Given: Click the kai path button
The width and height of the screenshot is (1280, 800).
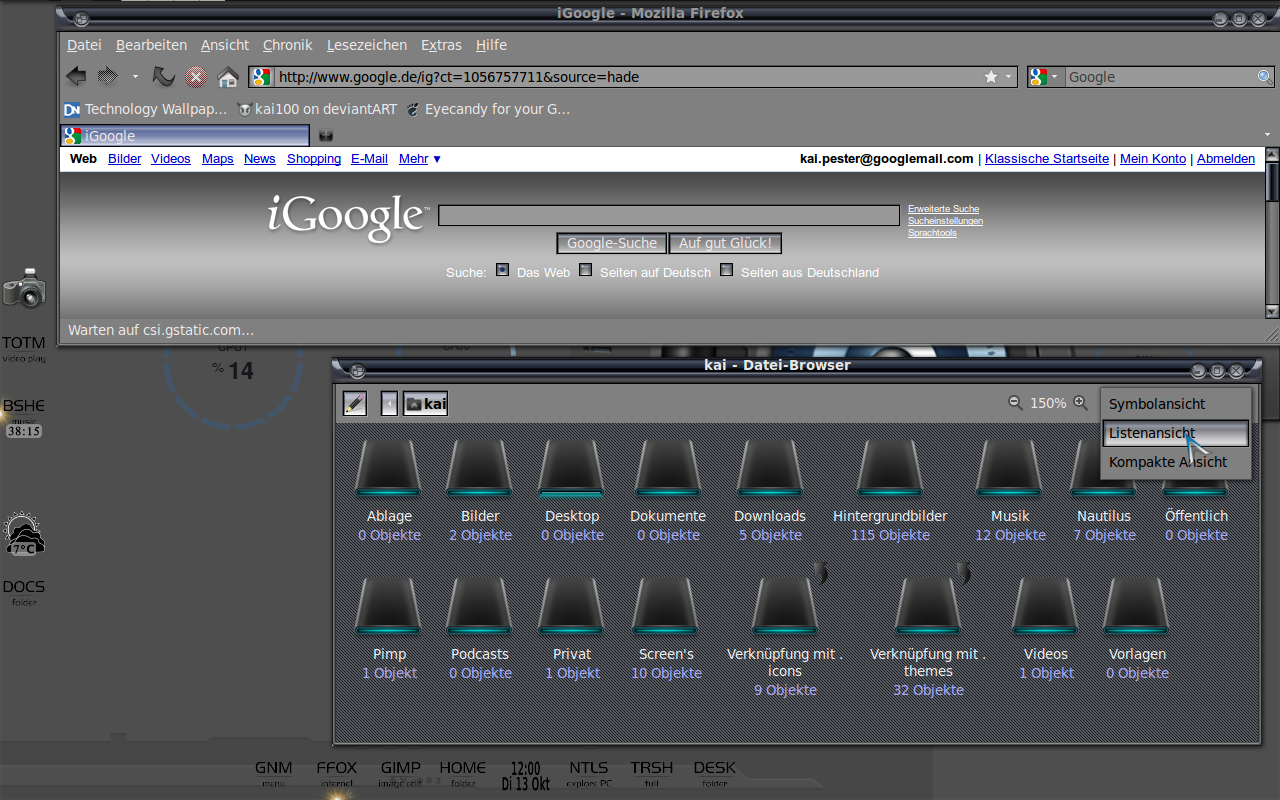Looking at the screenshot, I should click(x=425, y=403).
